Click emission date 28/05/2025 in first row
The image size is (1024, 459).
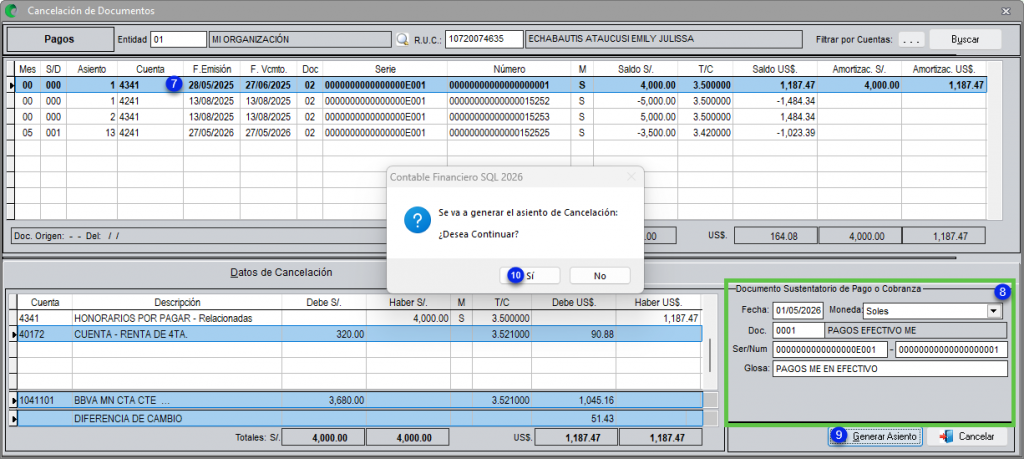pos(211,86)
